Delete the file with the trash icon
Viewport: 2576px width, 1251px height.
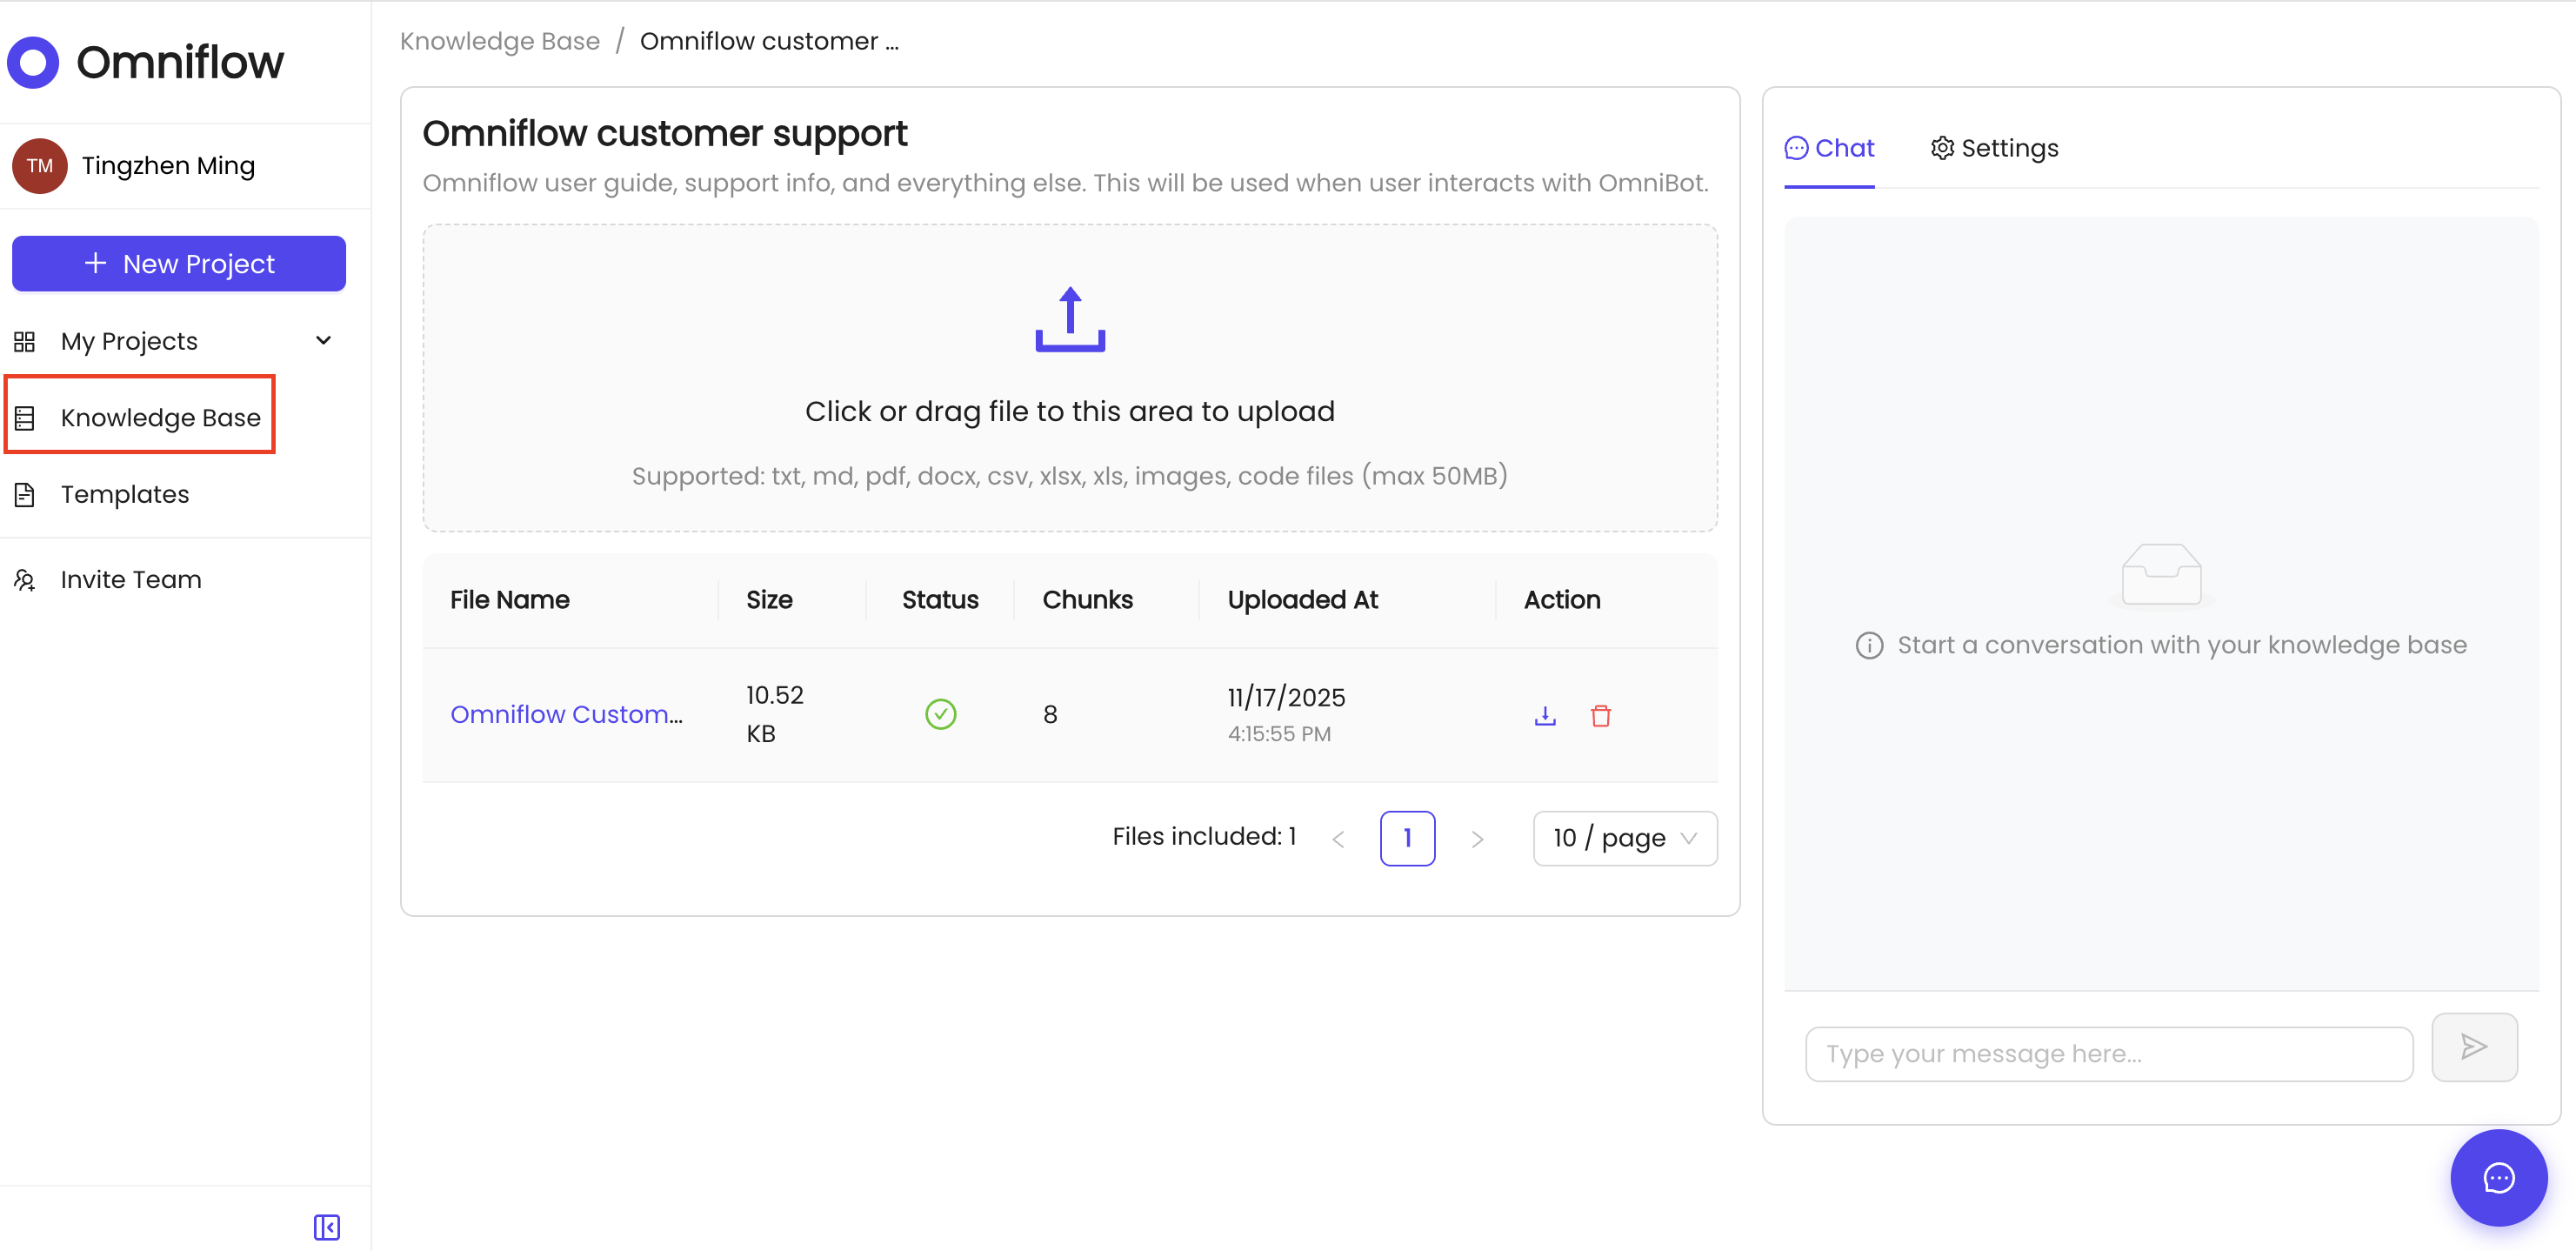pyautogui.click(x=1601, y=716)
